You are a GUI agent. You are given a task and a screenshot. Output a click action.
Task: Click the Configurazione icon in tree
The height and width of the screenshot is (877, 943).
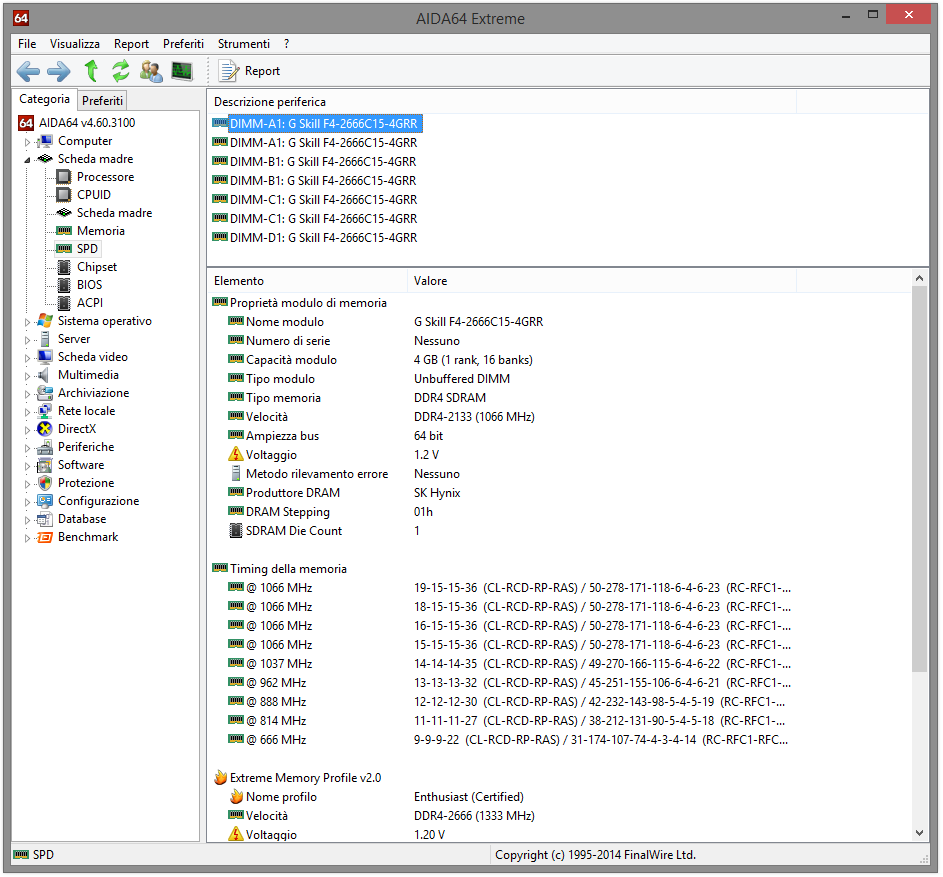point(45,501)
